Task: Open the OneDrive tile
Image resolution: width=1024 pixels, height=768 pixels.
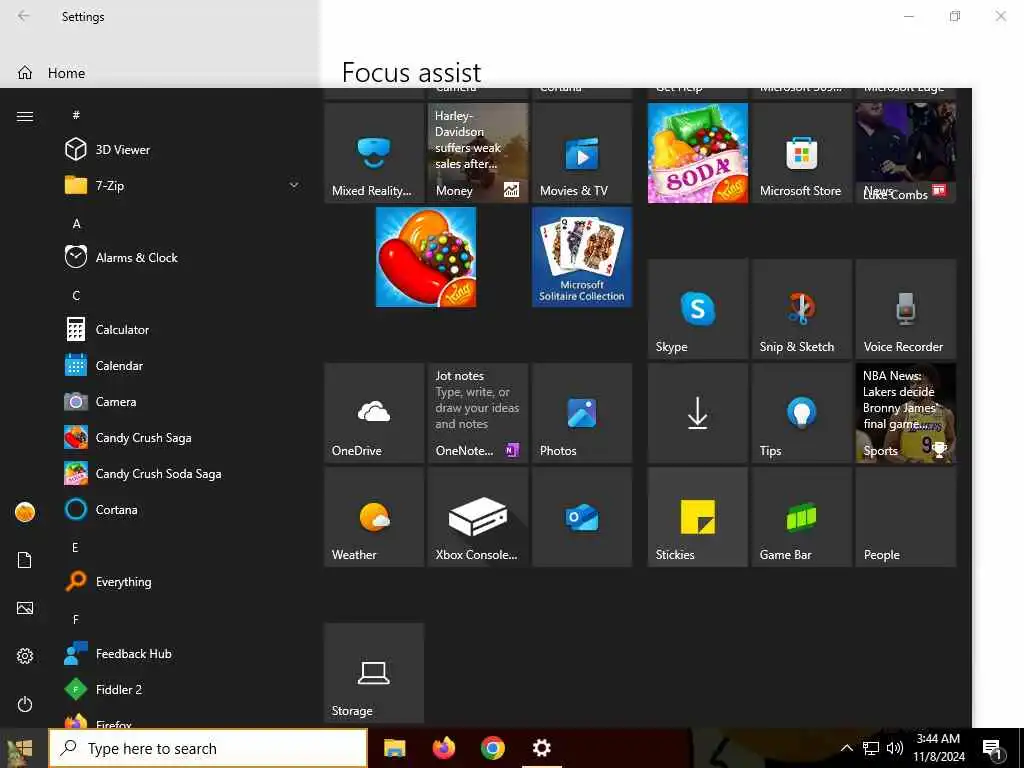Action: pyautogui.click(x=374, y=413)
